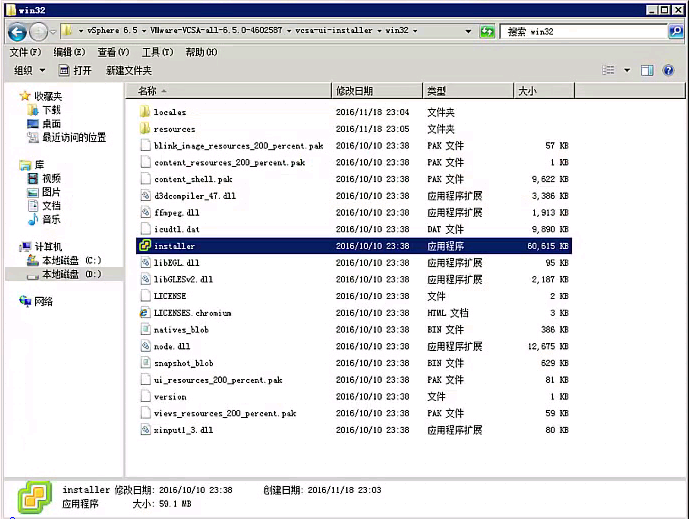Select file icudtl.dat
Screen dimensions: 689x519
pyautogui.click(x=177, y=229)
